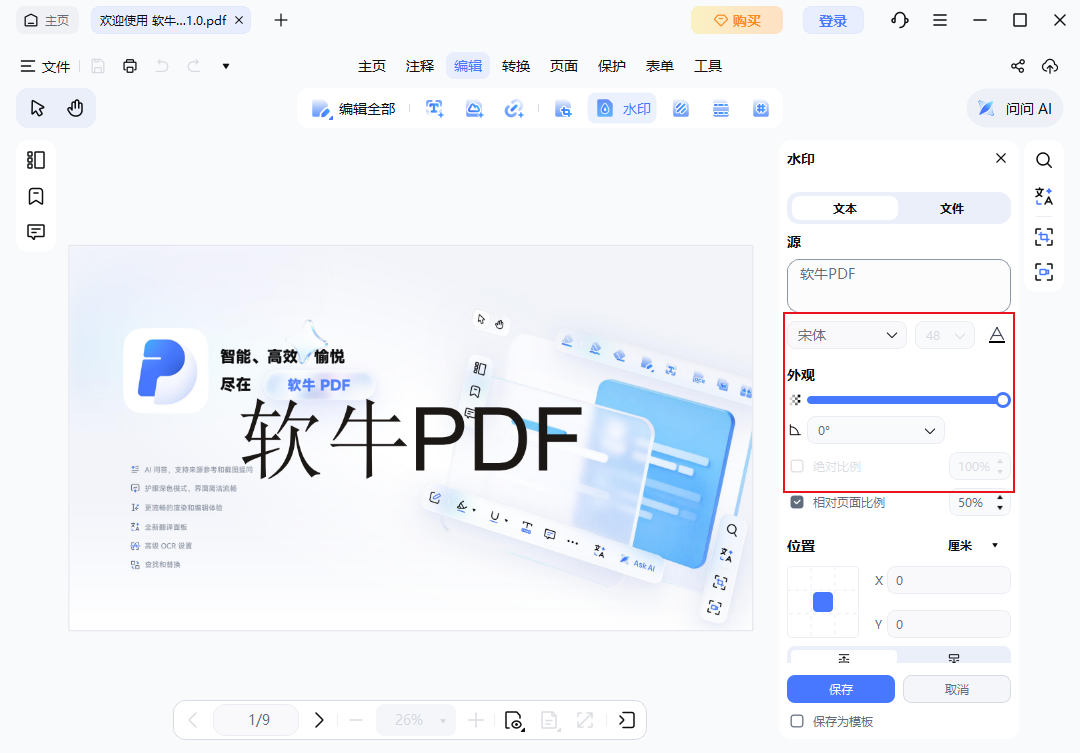This screenshot has width=1080, height=753.
Task: Click the Header and Footer icon
Action: click(x=720, y=109)
